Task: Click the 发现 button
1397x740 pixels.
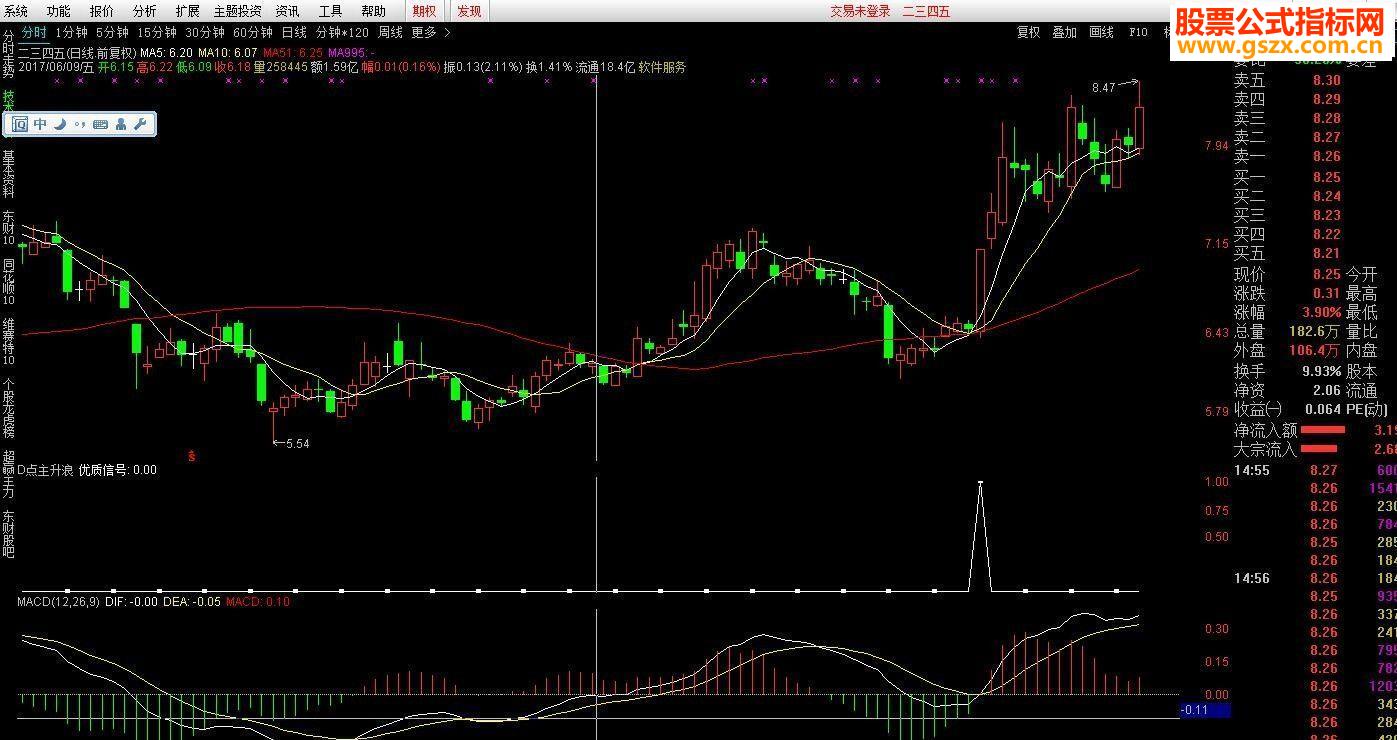Action: point(469,11)
